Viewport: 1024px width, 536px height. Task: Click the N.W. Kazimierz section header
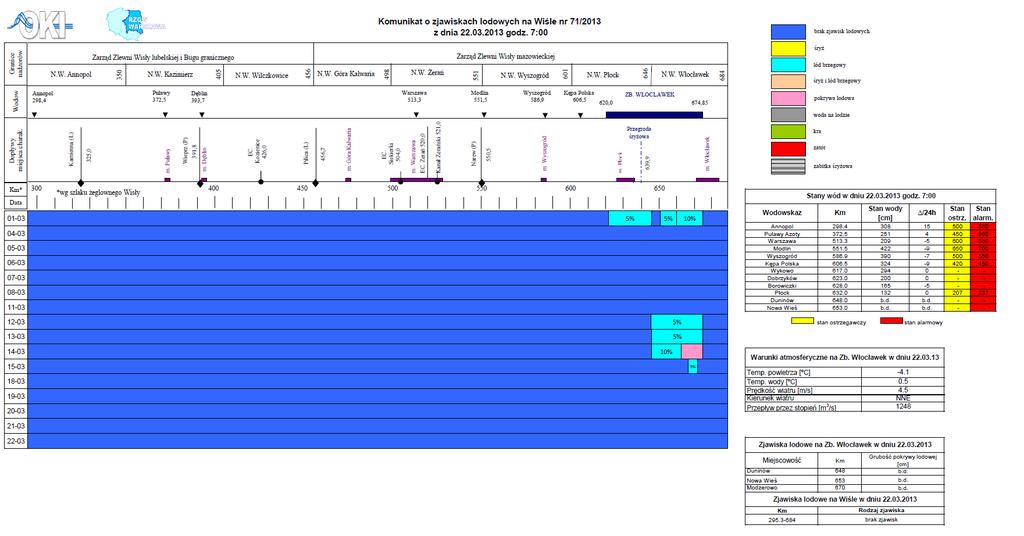170,74
